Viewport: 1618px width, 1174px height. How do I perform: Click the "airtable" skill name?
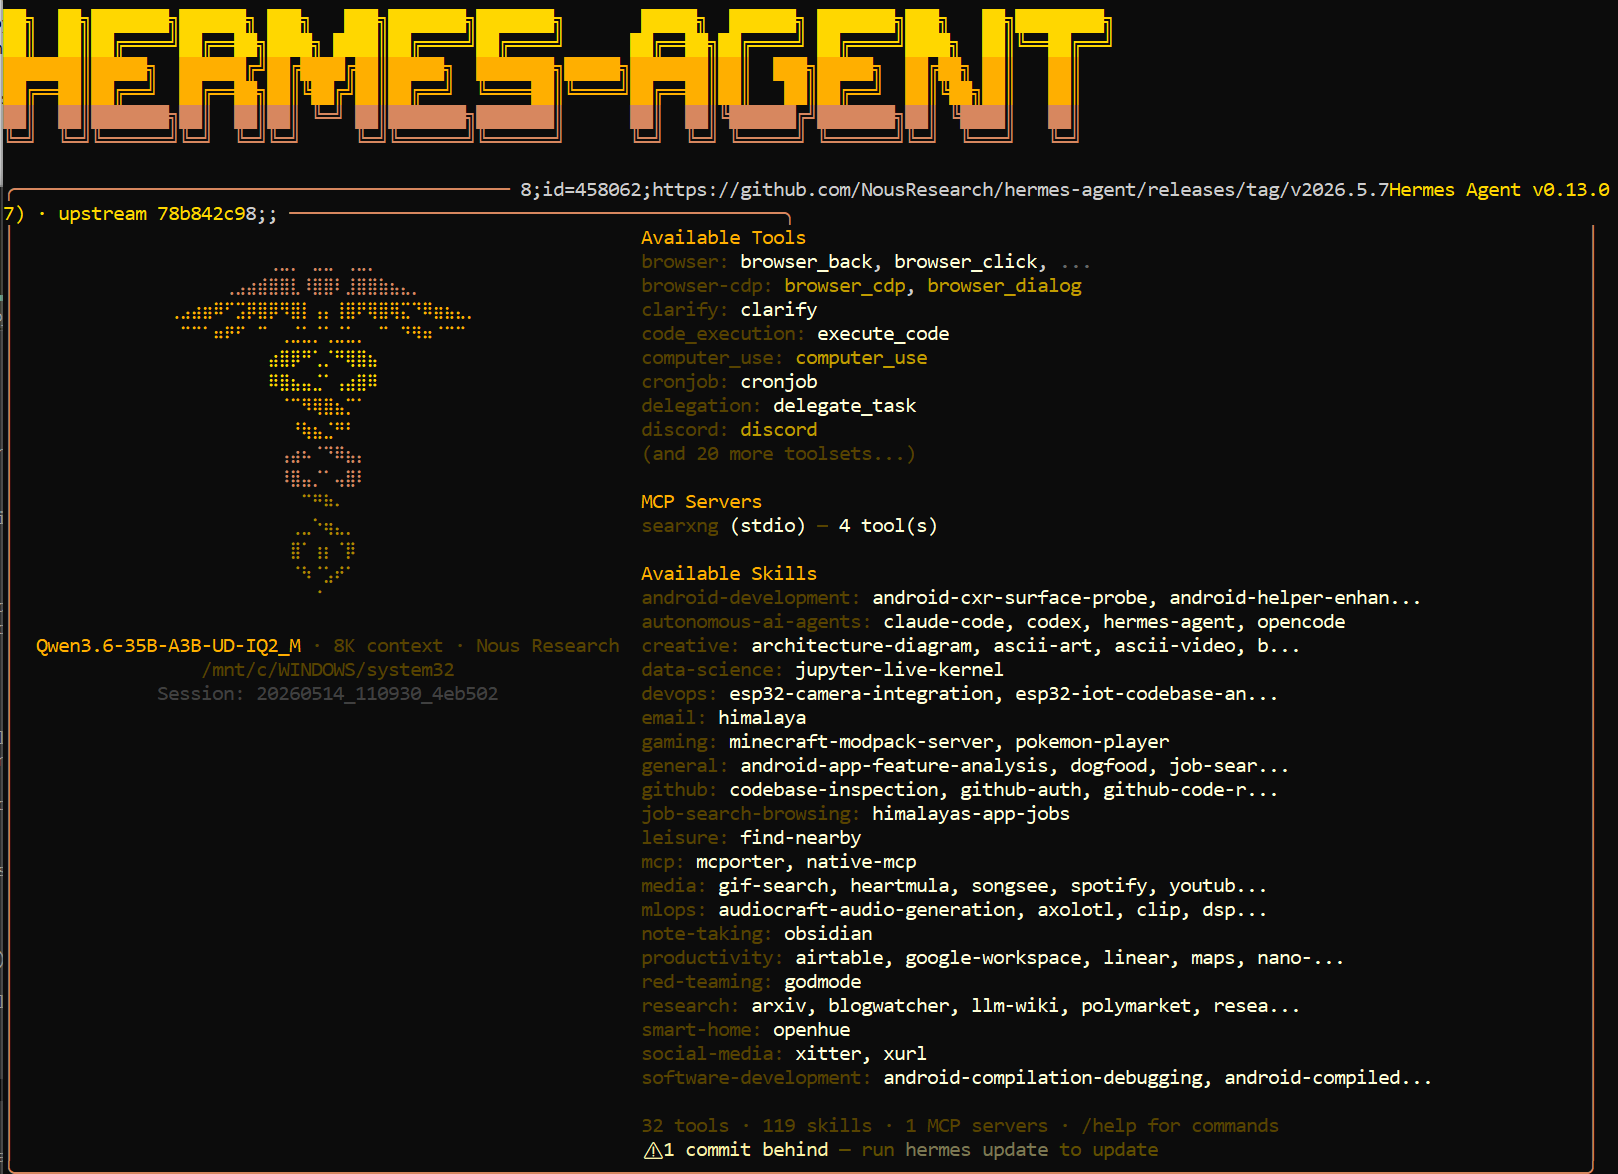[x=839, y=958]
